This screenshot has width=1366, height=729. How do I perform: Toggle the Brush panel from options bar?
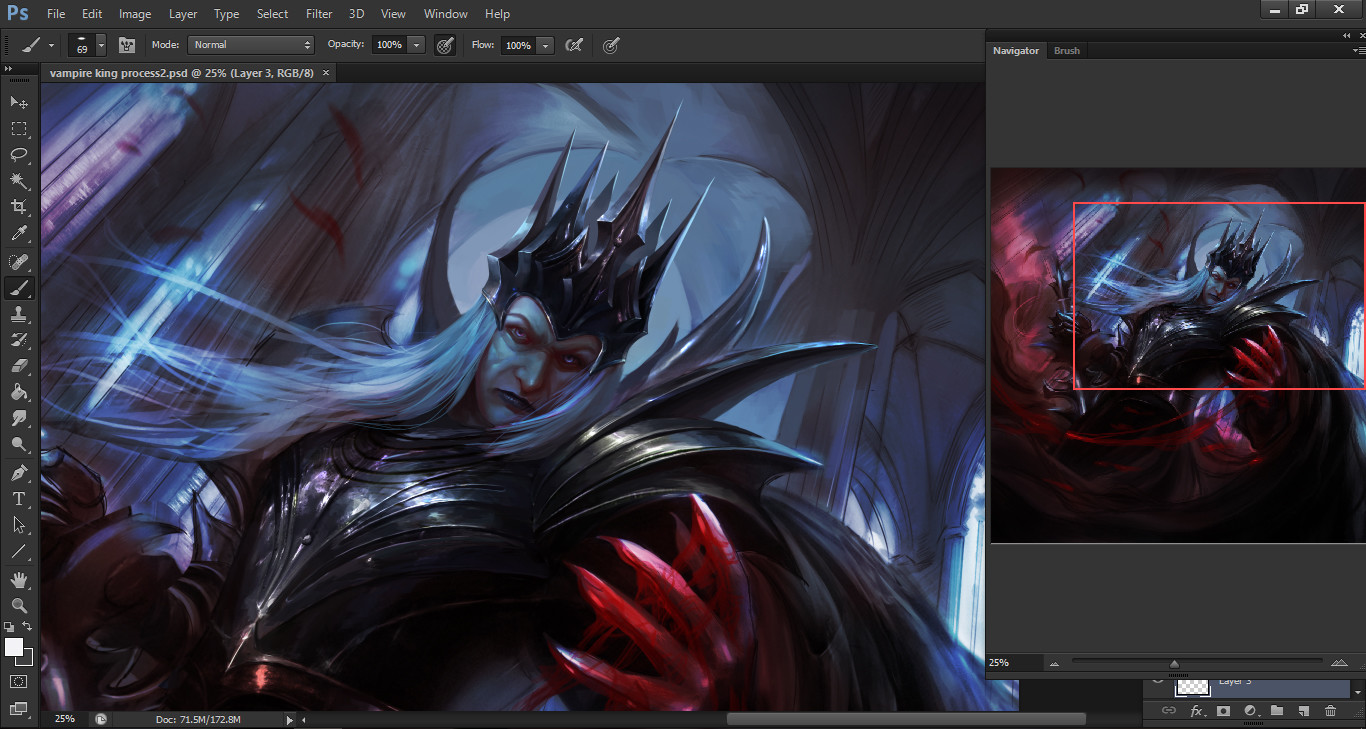click(127, 45)
